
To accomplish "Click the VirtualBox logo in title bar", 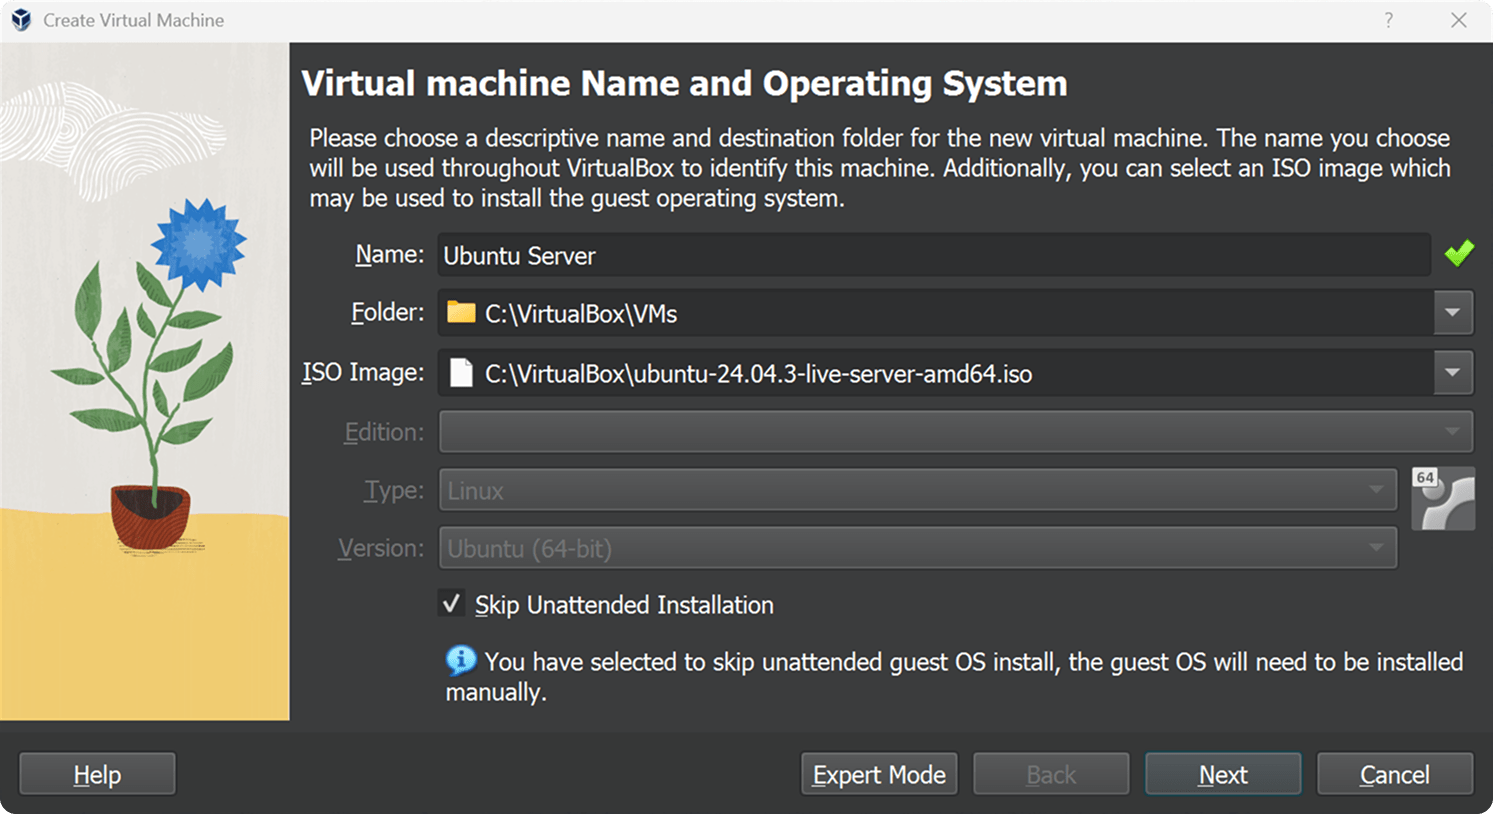I will pyautogui.click(x=21, y=20).
